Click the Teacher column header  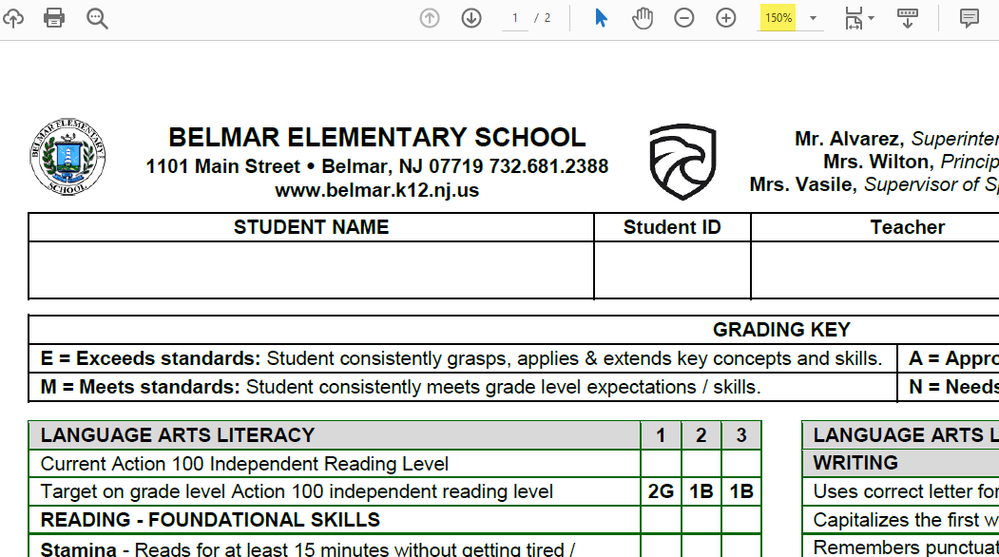click(x=907, y=228)
